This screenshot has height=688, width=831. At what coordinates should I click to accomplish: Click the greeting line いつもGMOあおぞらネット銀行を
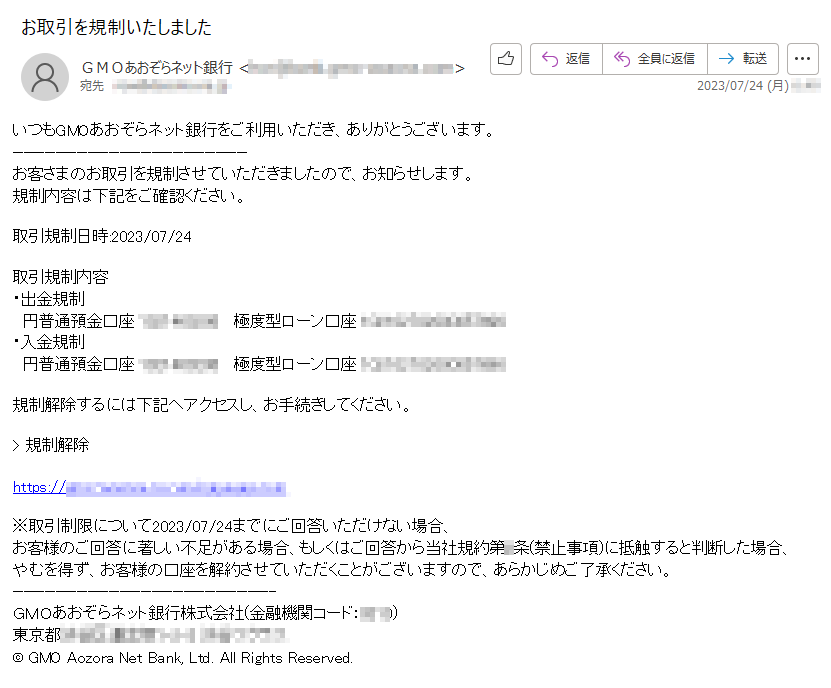[253, 130]
